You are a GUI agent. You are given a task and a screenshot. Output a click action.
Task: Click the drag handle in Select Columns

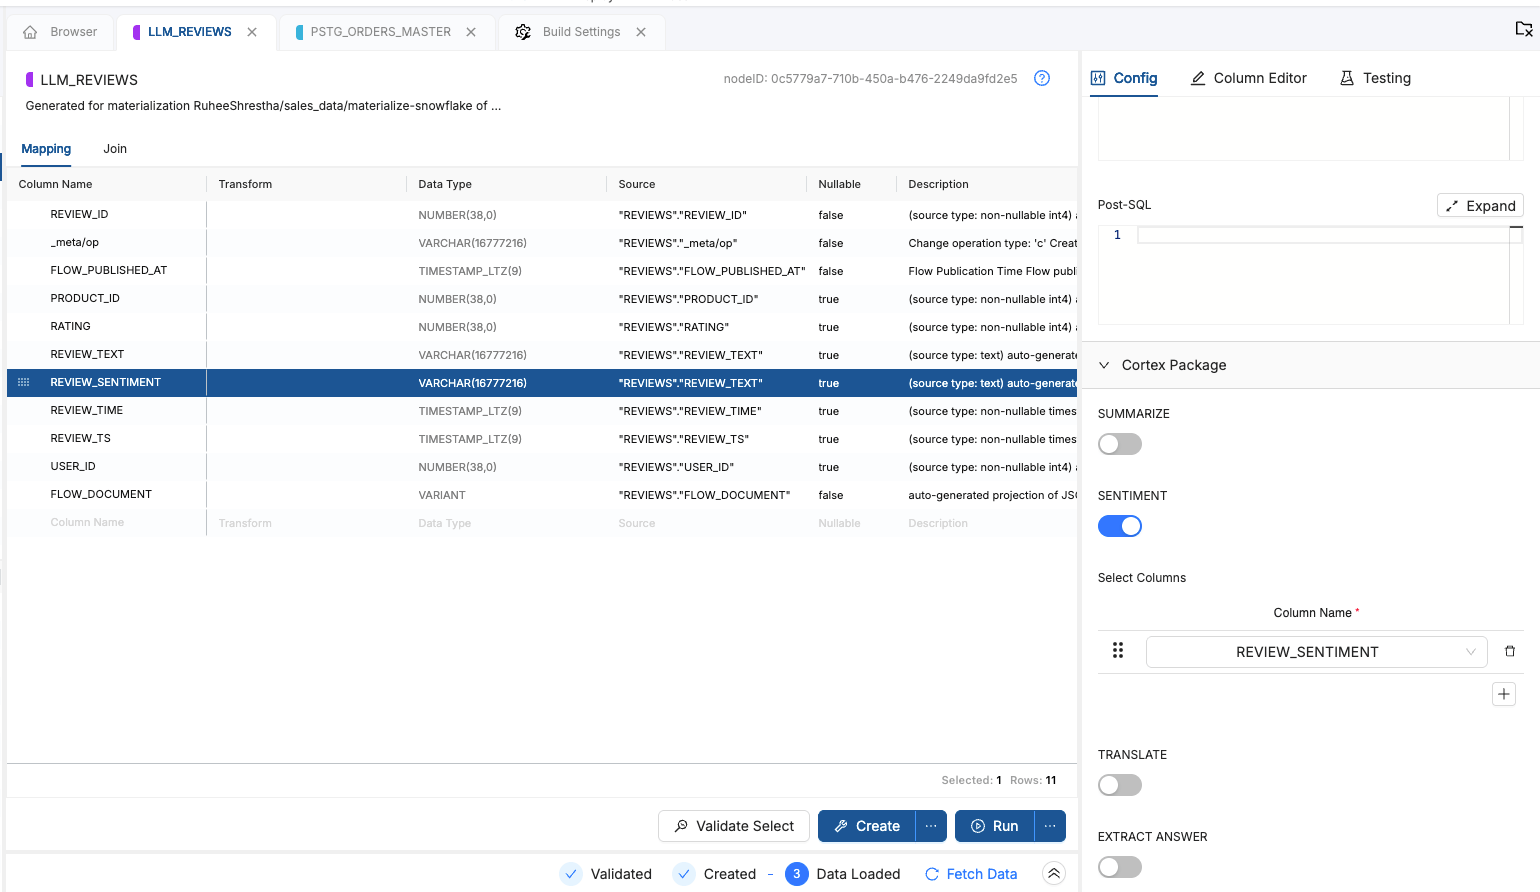1118,650
